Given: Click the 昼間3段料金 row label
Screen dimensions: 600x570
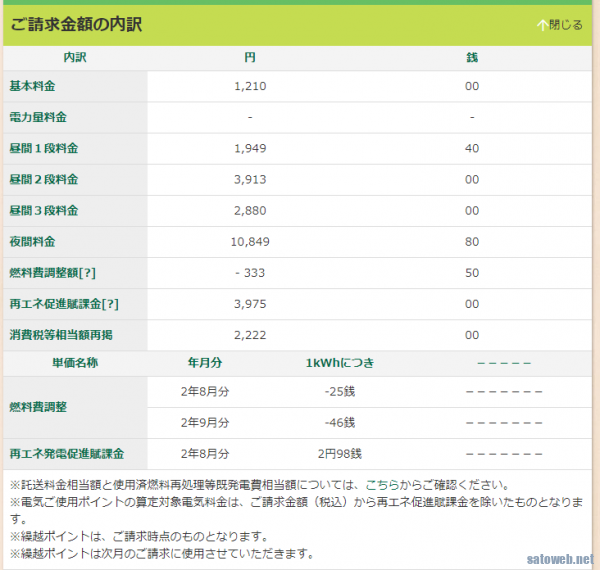Looking at the screenshot, I should click(x=43, y=211).
